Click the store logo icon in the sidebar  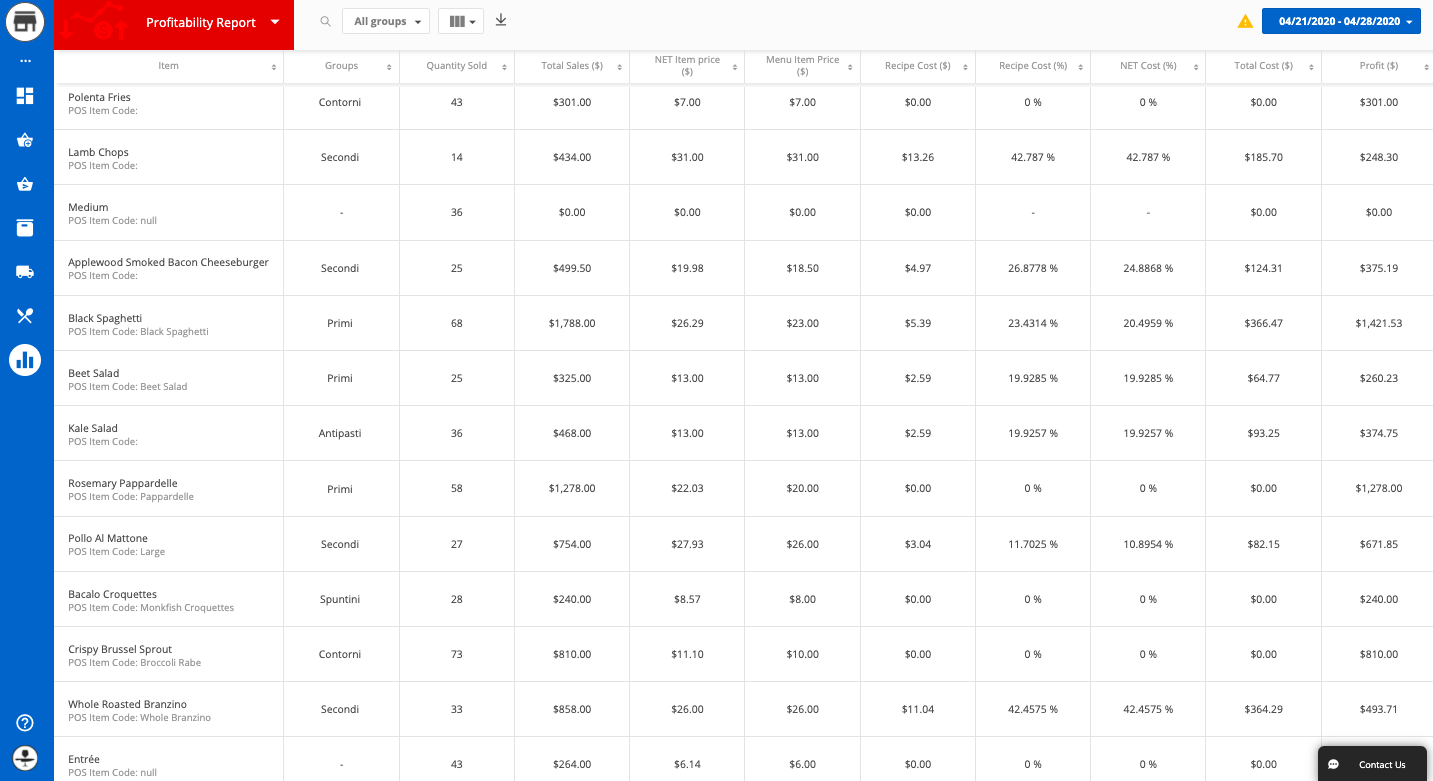[x=25, y=22]
